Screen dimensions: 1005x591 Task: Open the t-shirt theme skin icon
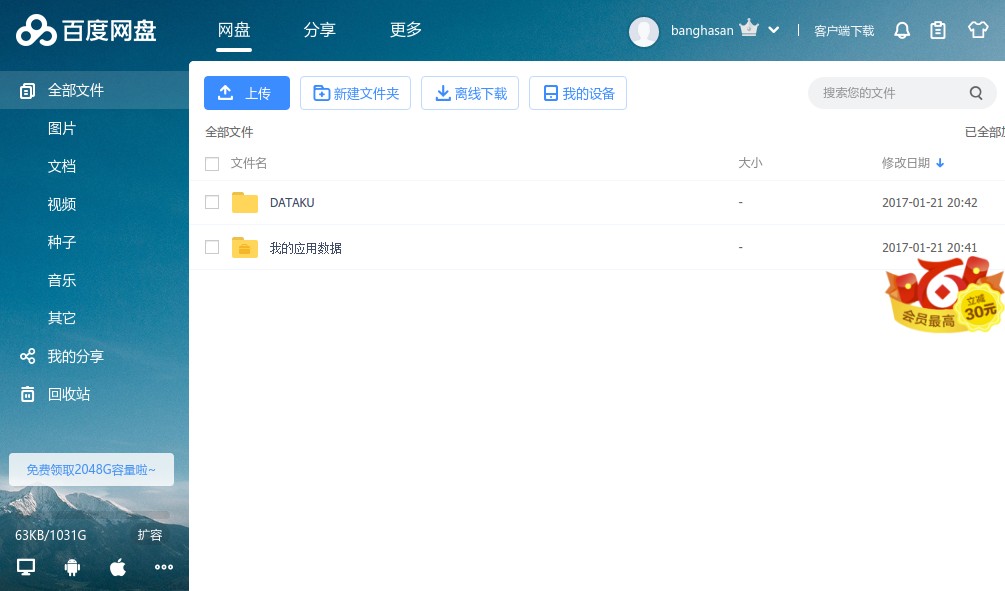pos(977,30)
